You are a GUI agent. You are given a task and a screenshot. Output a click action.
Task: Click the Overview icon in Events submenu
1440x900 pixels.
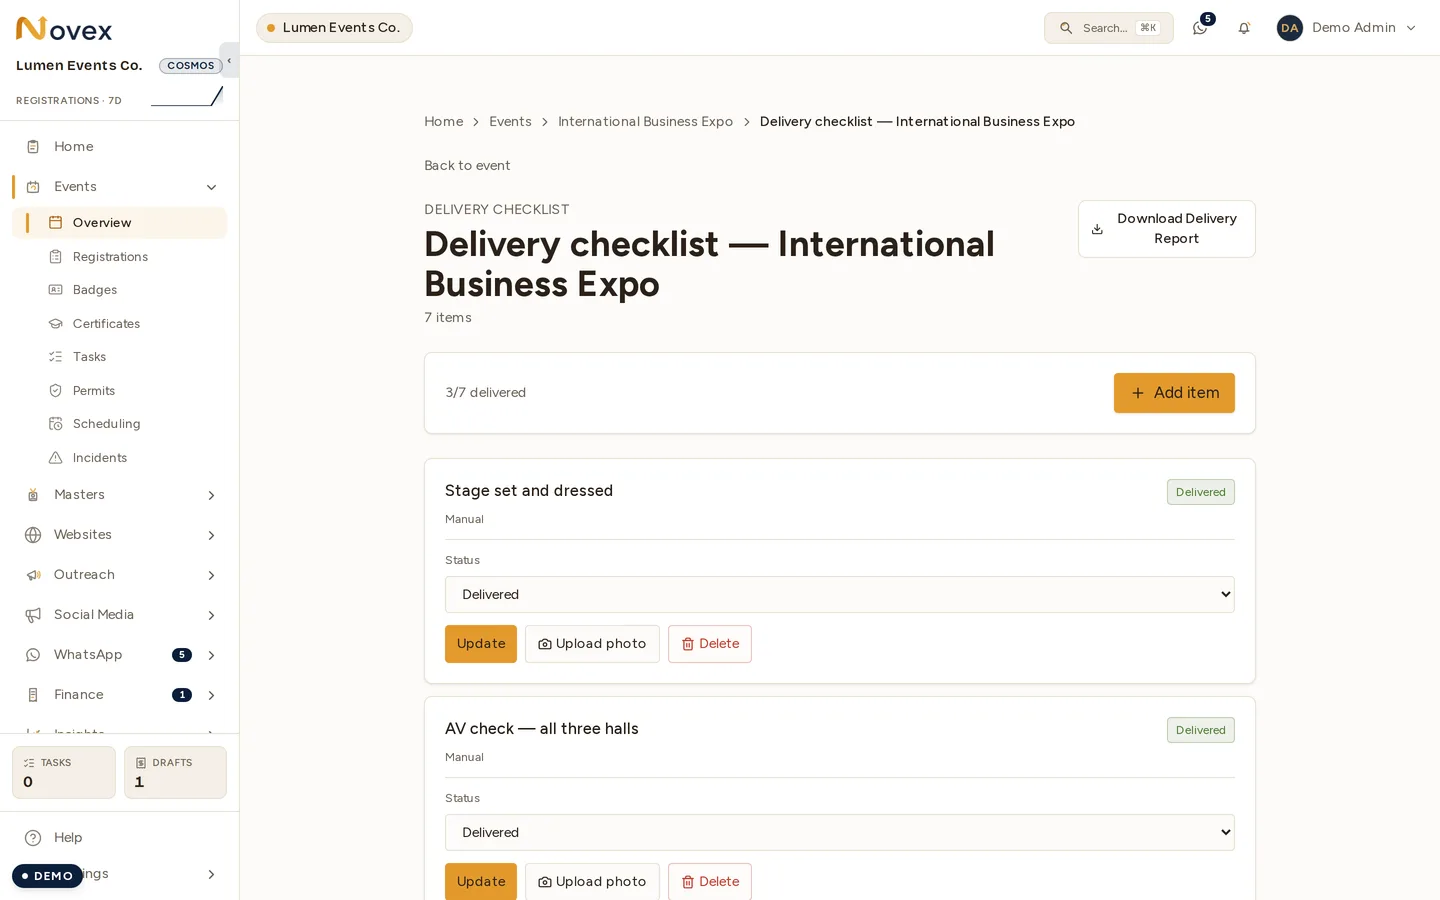pos(56,223)
